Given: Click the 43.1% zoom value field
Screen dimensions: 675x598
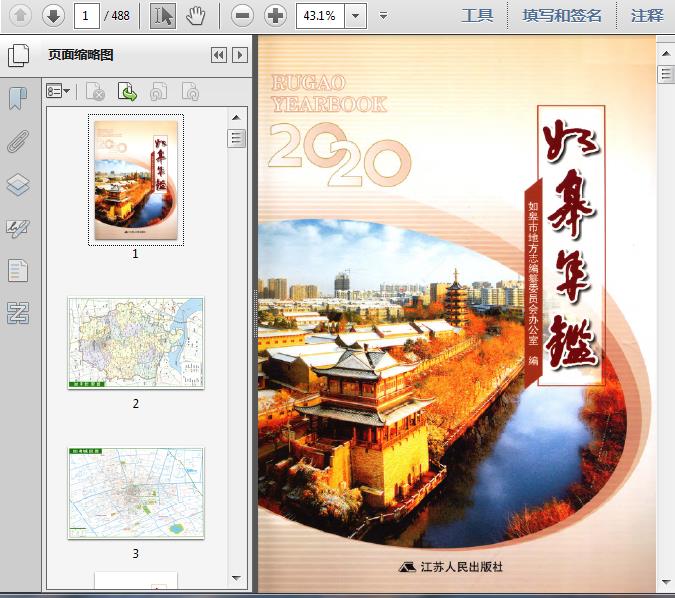Looking at the screenshot, I should (320, 16).
